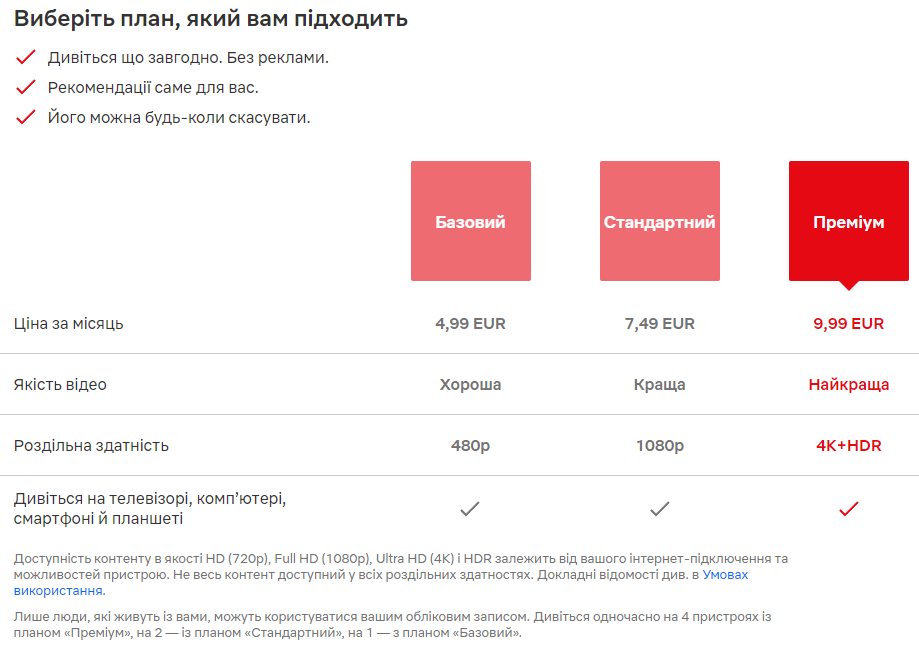Click the red checkmark under Преміум column

(x=849, y=509)
